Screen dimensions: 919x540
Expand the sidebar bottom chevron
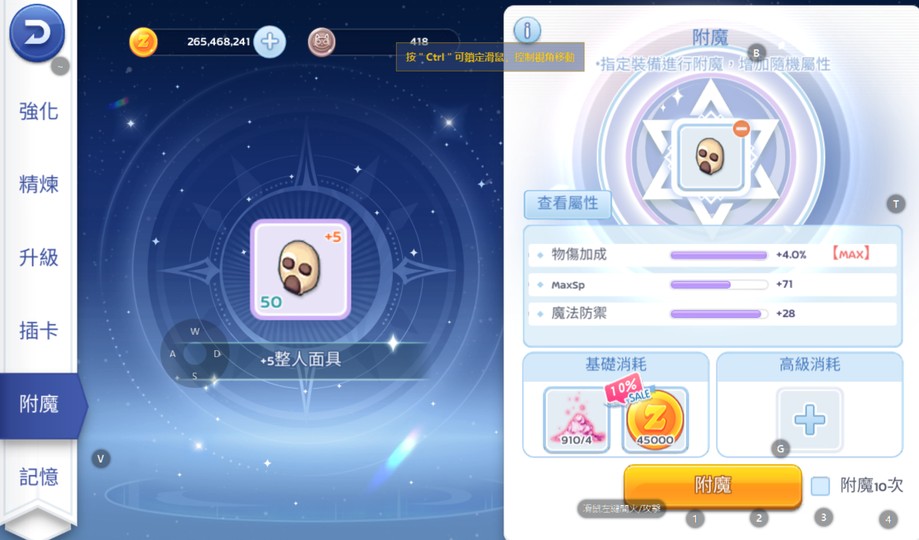pos(39,522)
